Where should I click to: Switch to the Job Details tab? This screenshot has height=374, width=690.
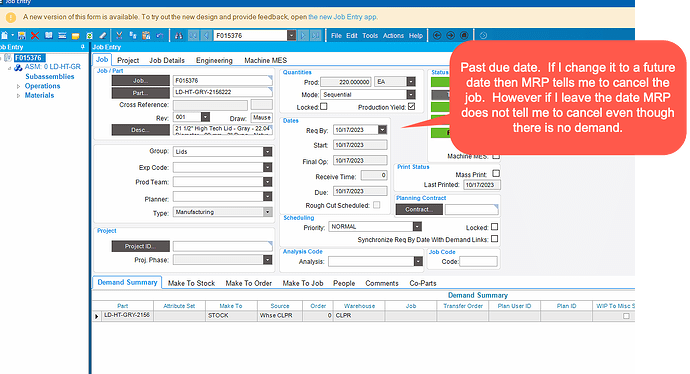(167, 60)
